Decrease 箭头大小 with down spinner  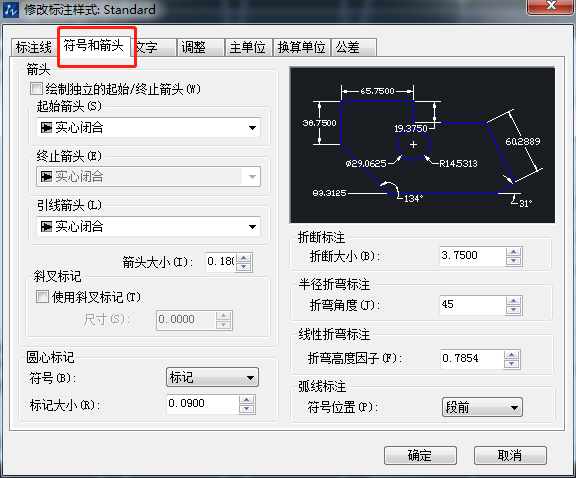click(244, 267)
